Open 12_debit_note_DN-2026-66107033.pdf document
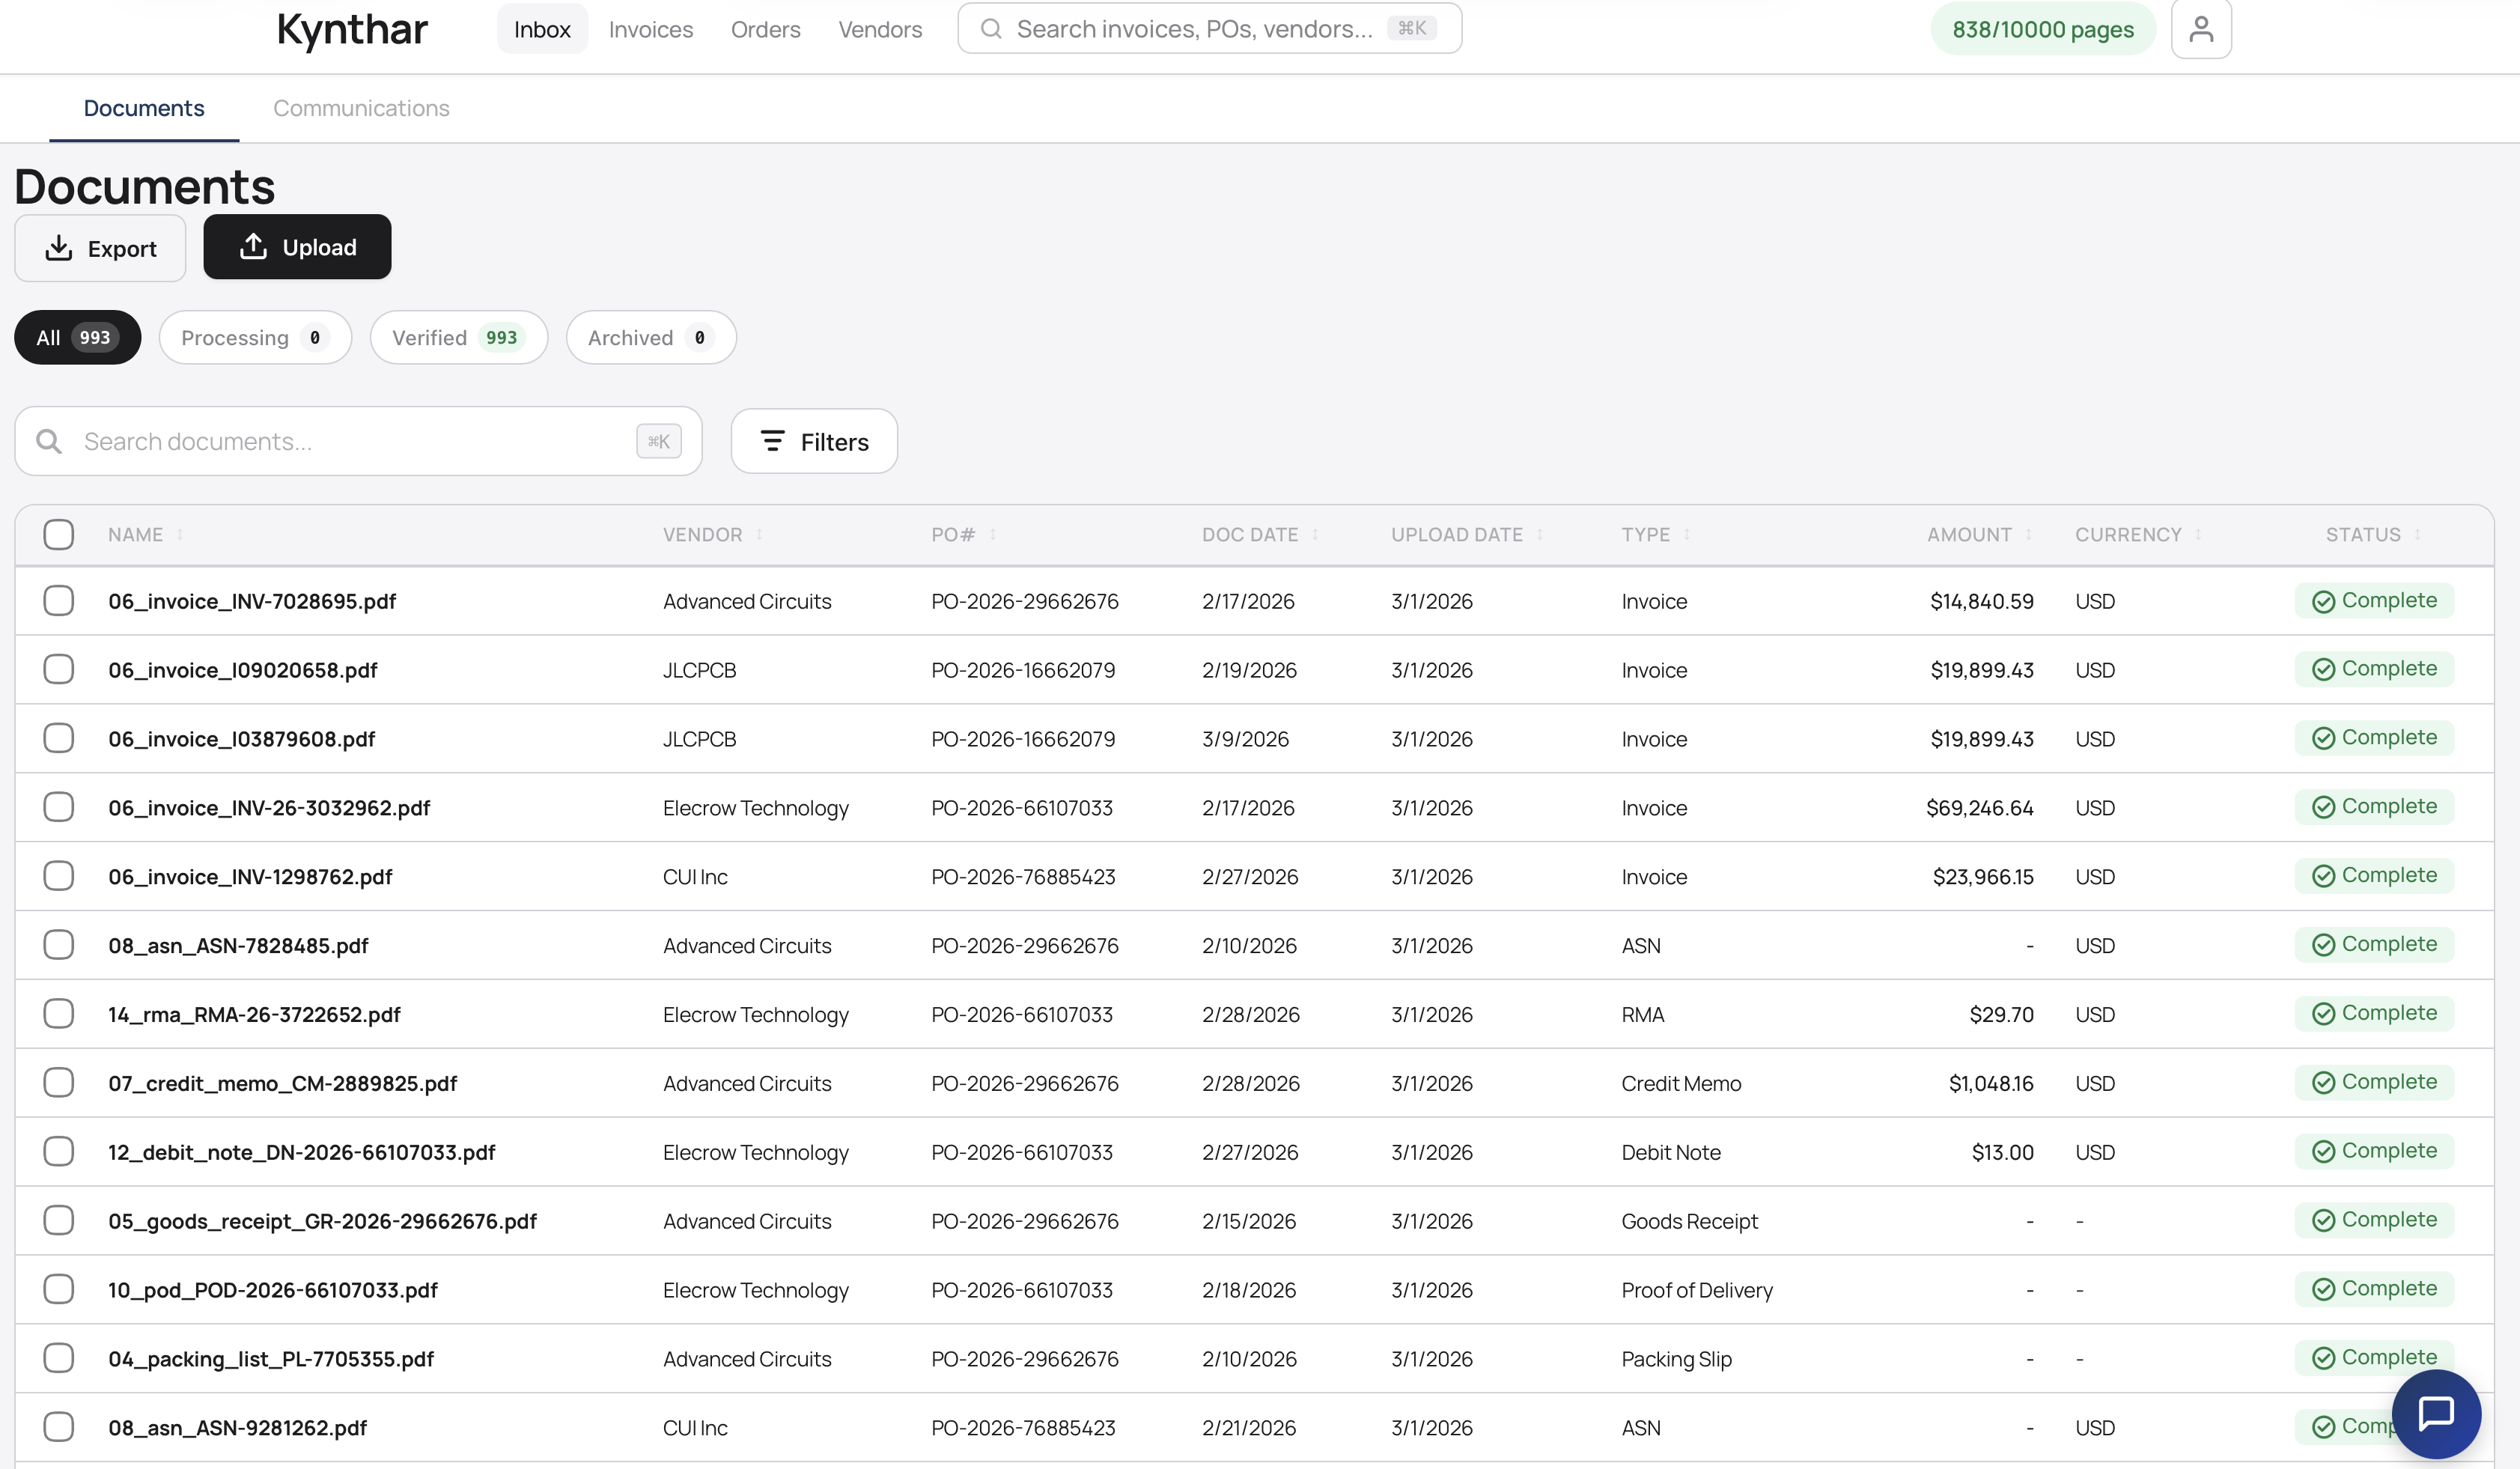Screen dimensions: 2520x1469 [x=301, y=1152]
